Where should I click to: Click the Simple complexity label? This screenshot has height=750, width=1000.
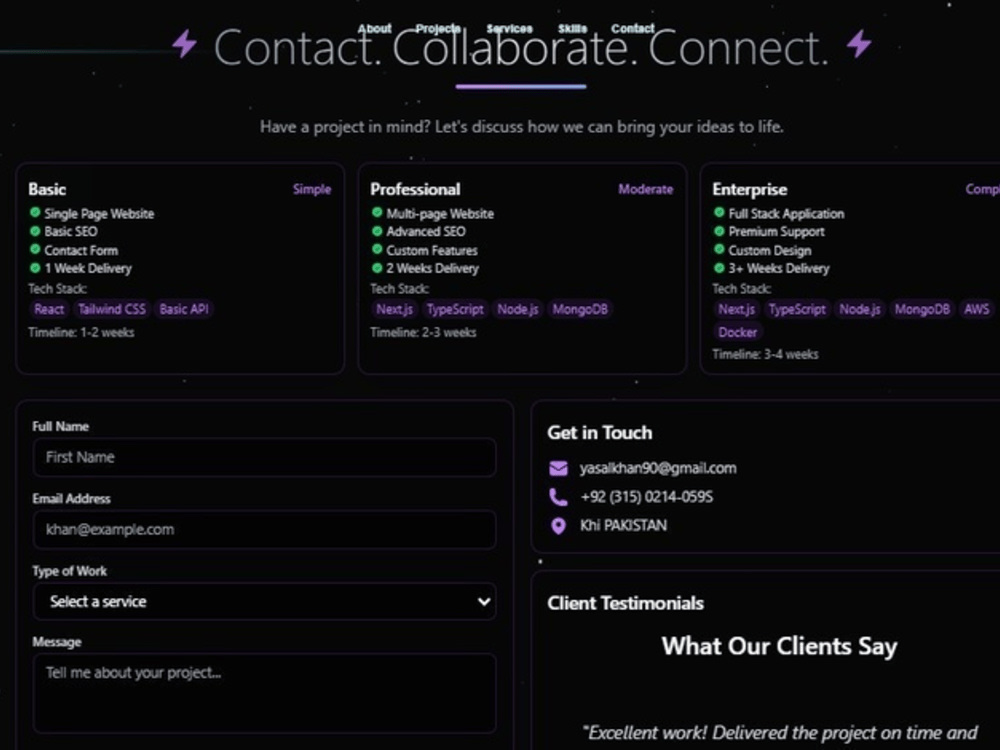tap(312, 189)
